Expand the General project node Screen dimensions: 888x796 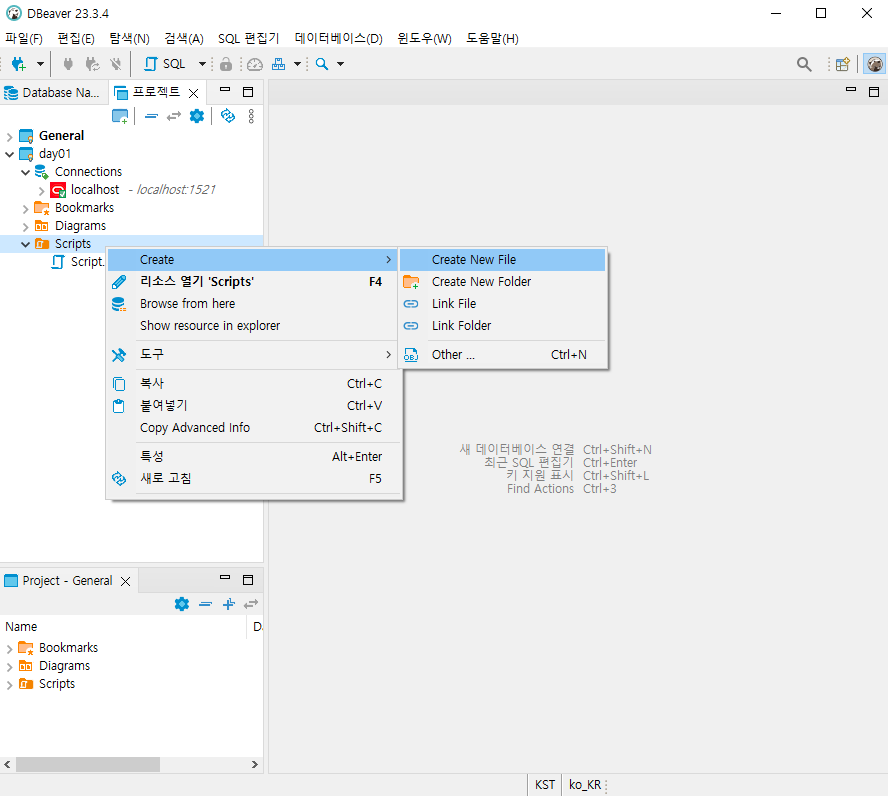tap(9, 136)
